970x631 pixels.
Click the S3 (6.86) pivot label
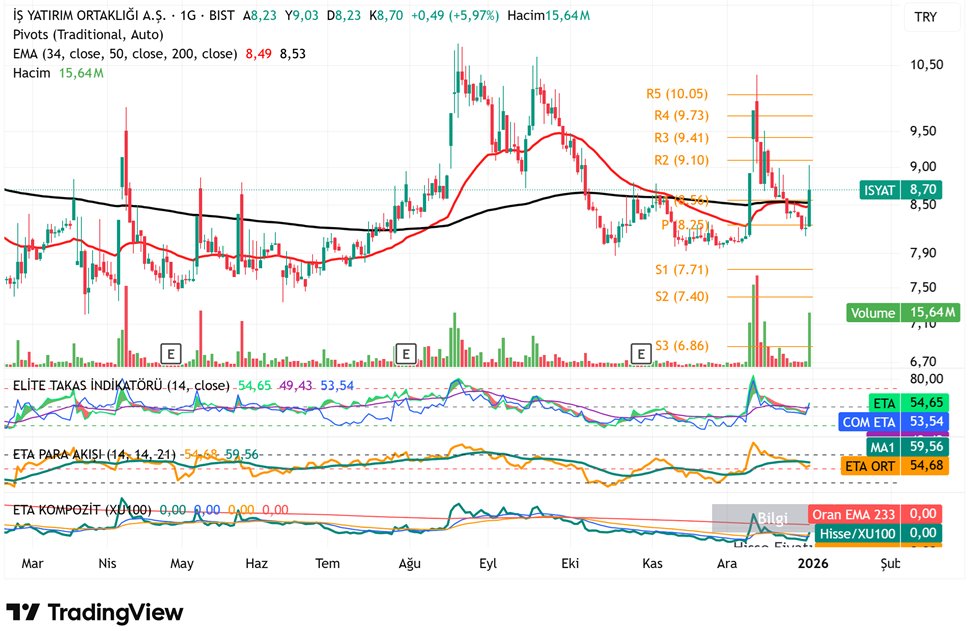pos(682,346)
